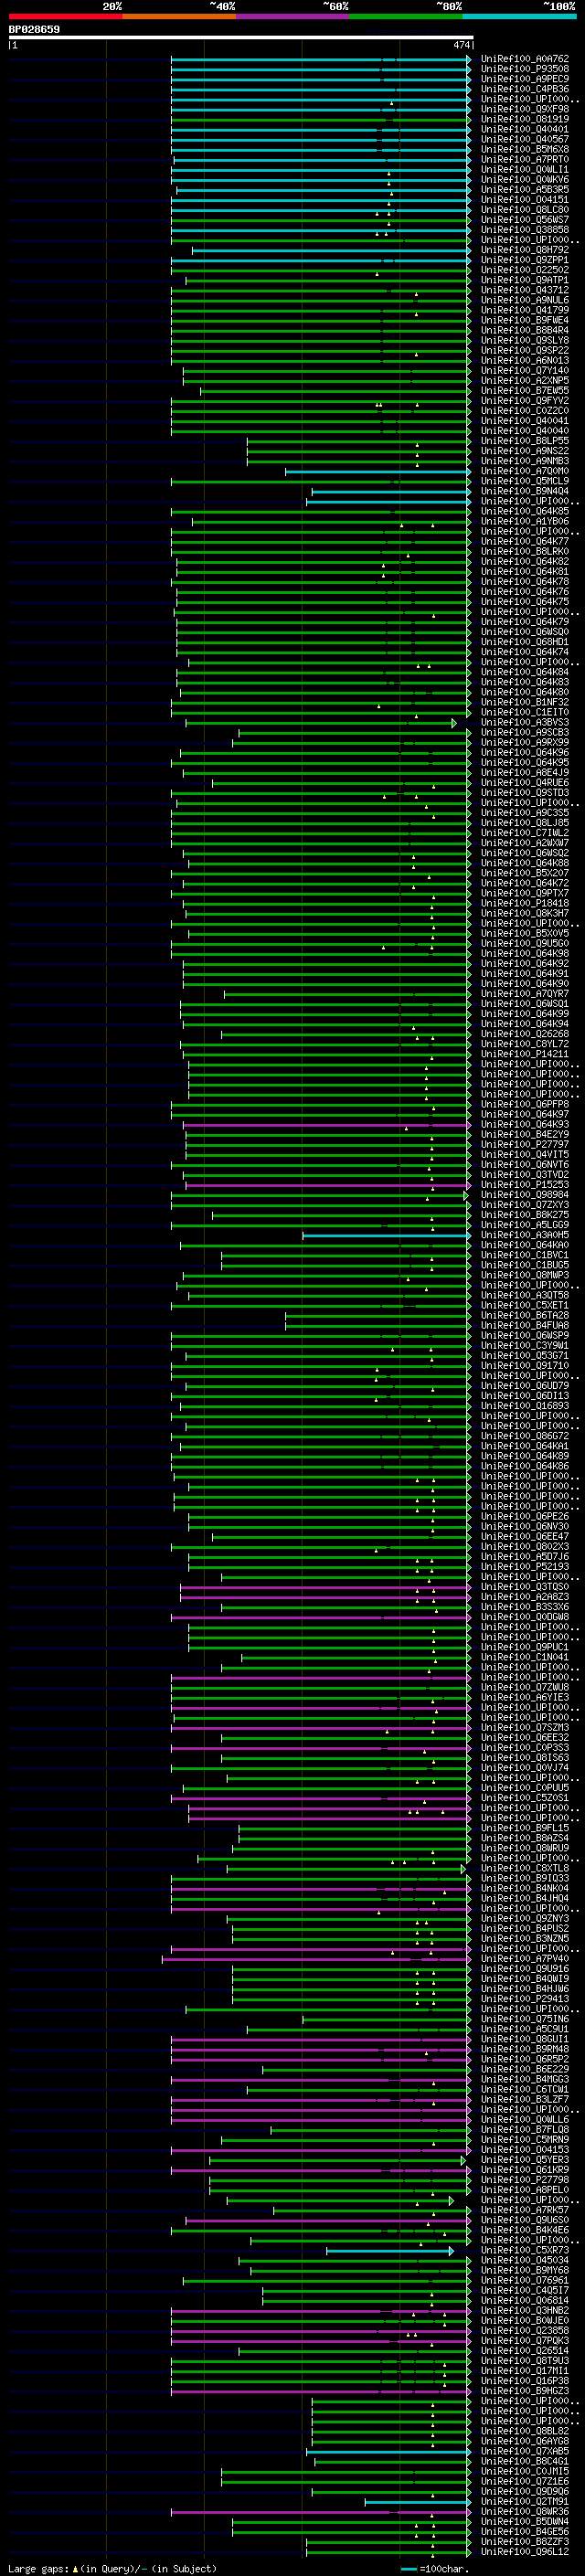Select the UniRef100_C5XR73 entry

[x=525, y=2250]
